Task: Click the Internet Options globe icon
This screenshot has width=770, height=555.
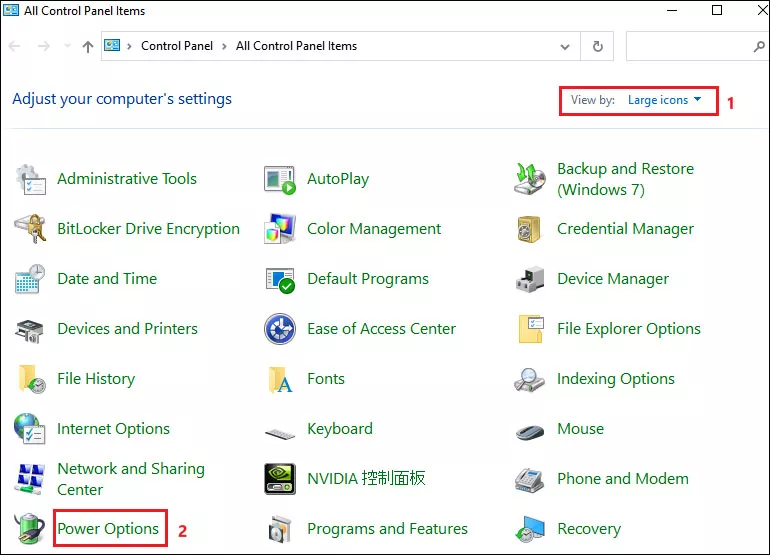Action: (x=29, y=429)
